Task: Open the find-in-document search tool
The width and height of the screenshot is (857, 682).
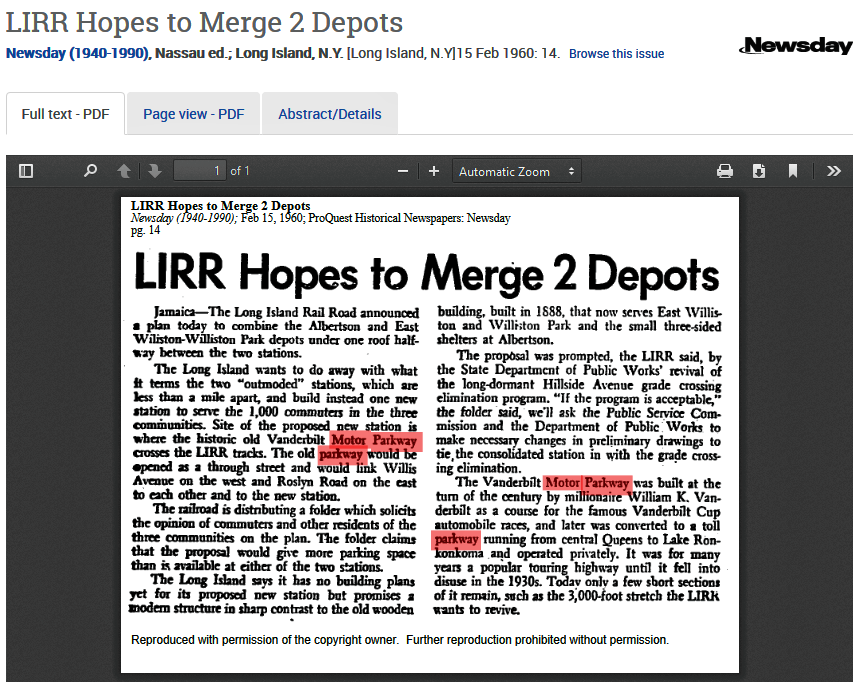Action: tap(90, 171)
